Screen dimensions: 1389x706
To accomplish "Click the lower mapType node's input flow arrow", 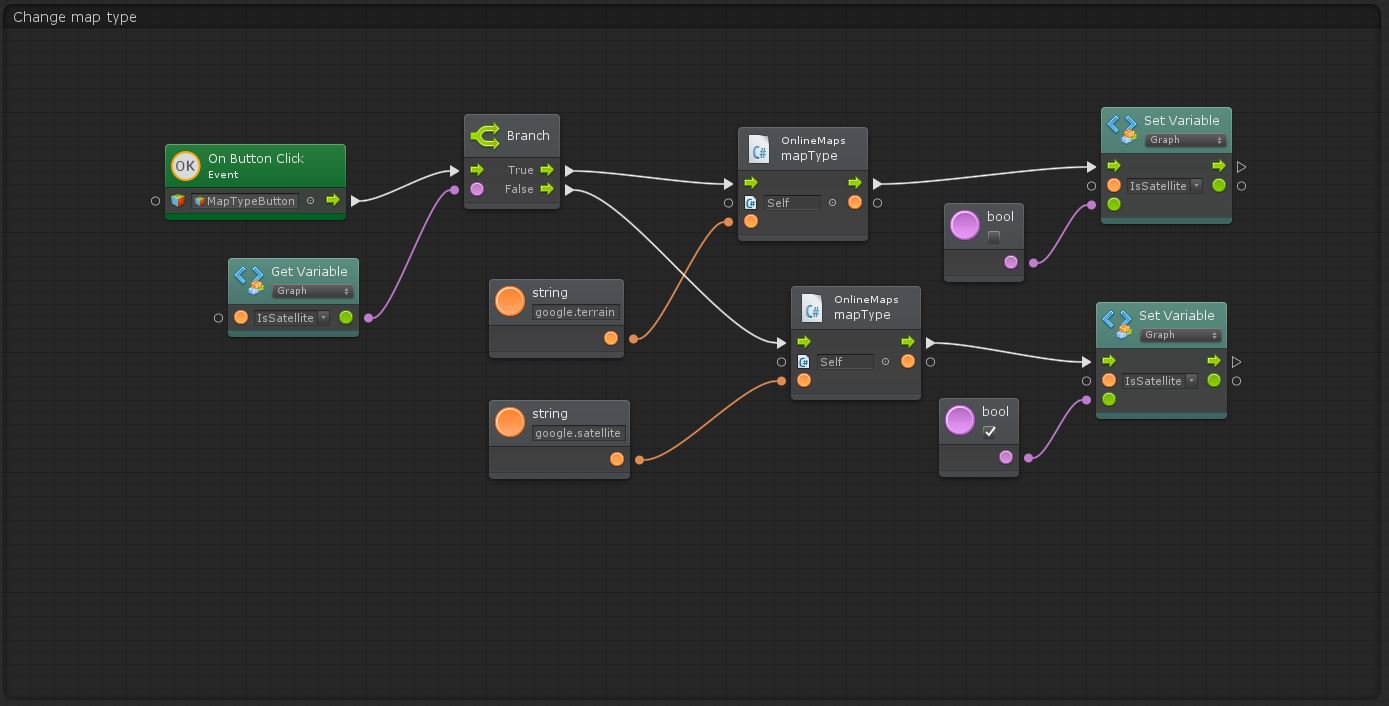I will [x=804, y=342].
